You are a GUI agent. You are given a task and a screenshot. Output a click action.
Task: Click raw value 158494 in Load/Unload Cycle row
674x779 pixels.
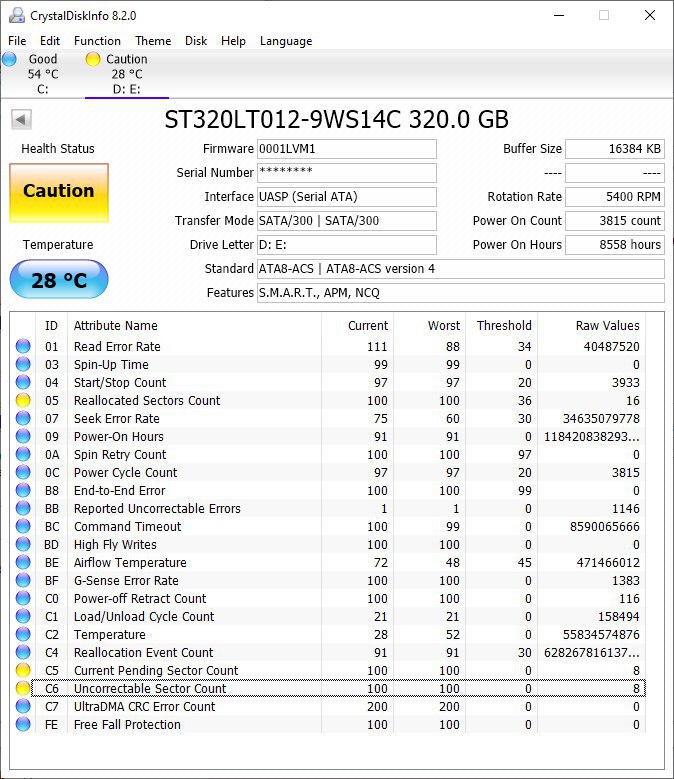(618, 616)
